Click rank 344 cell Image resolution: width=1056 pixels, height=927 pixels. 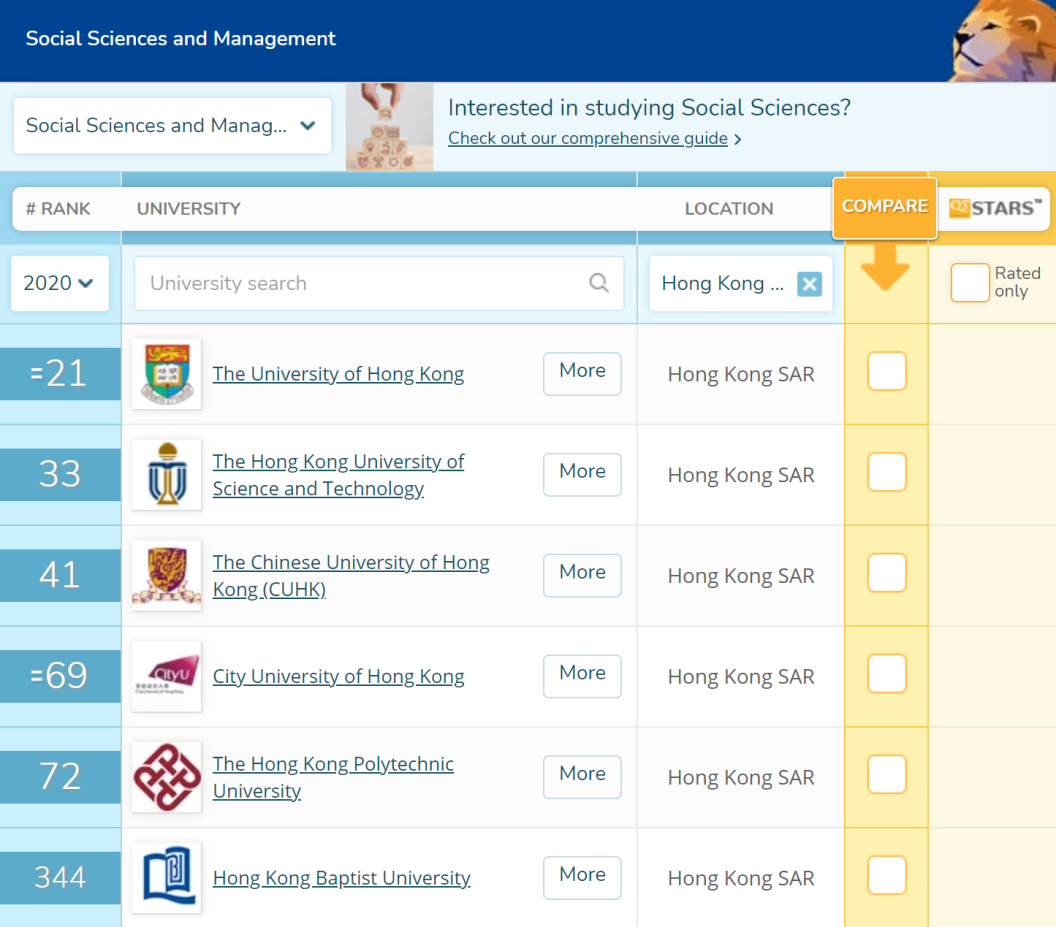point(60,878)
